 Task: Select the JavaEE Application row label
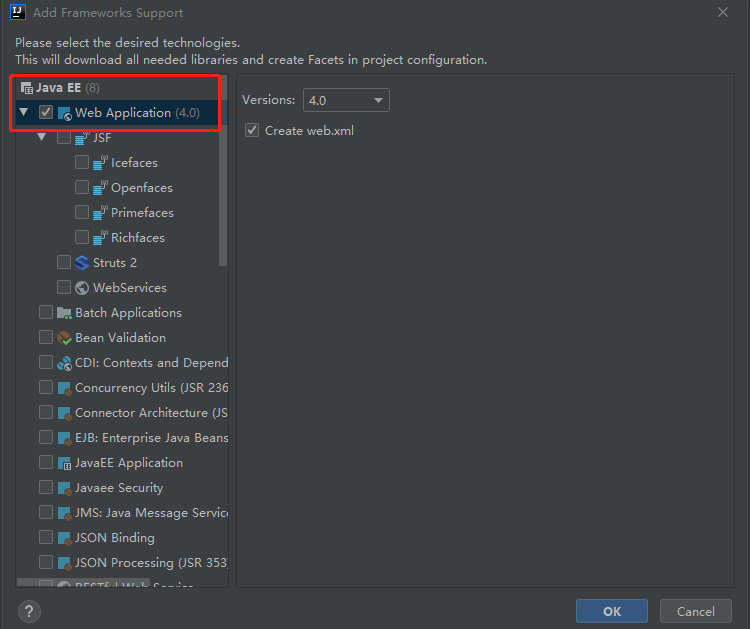coord(129,463)
